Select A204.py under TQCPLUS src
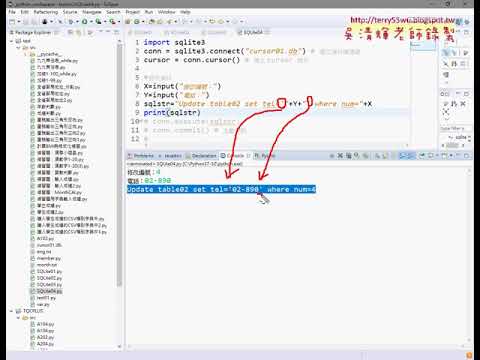Viewport: 480px width, 360px height. [42, 344]
